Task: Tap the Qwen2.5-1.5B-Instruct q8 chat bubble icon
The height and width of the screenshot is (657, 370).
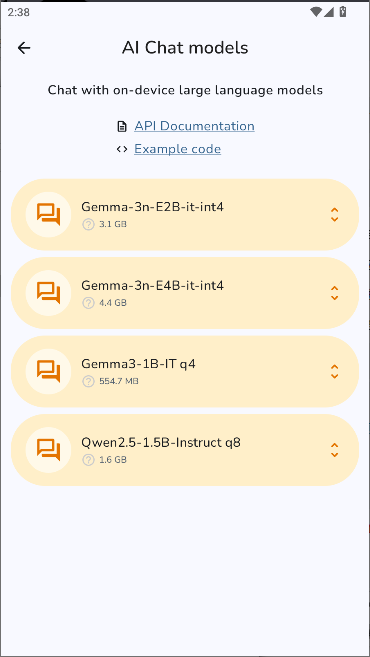Action: pos(49,450)
